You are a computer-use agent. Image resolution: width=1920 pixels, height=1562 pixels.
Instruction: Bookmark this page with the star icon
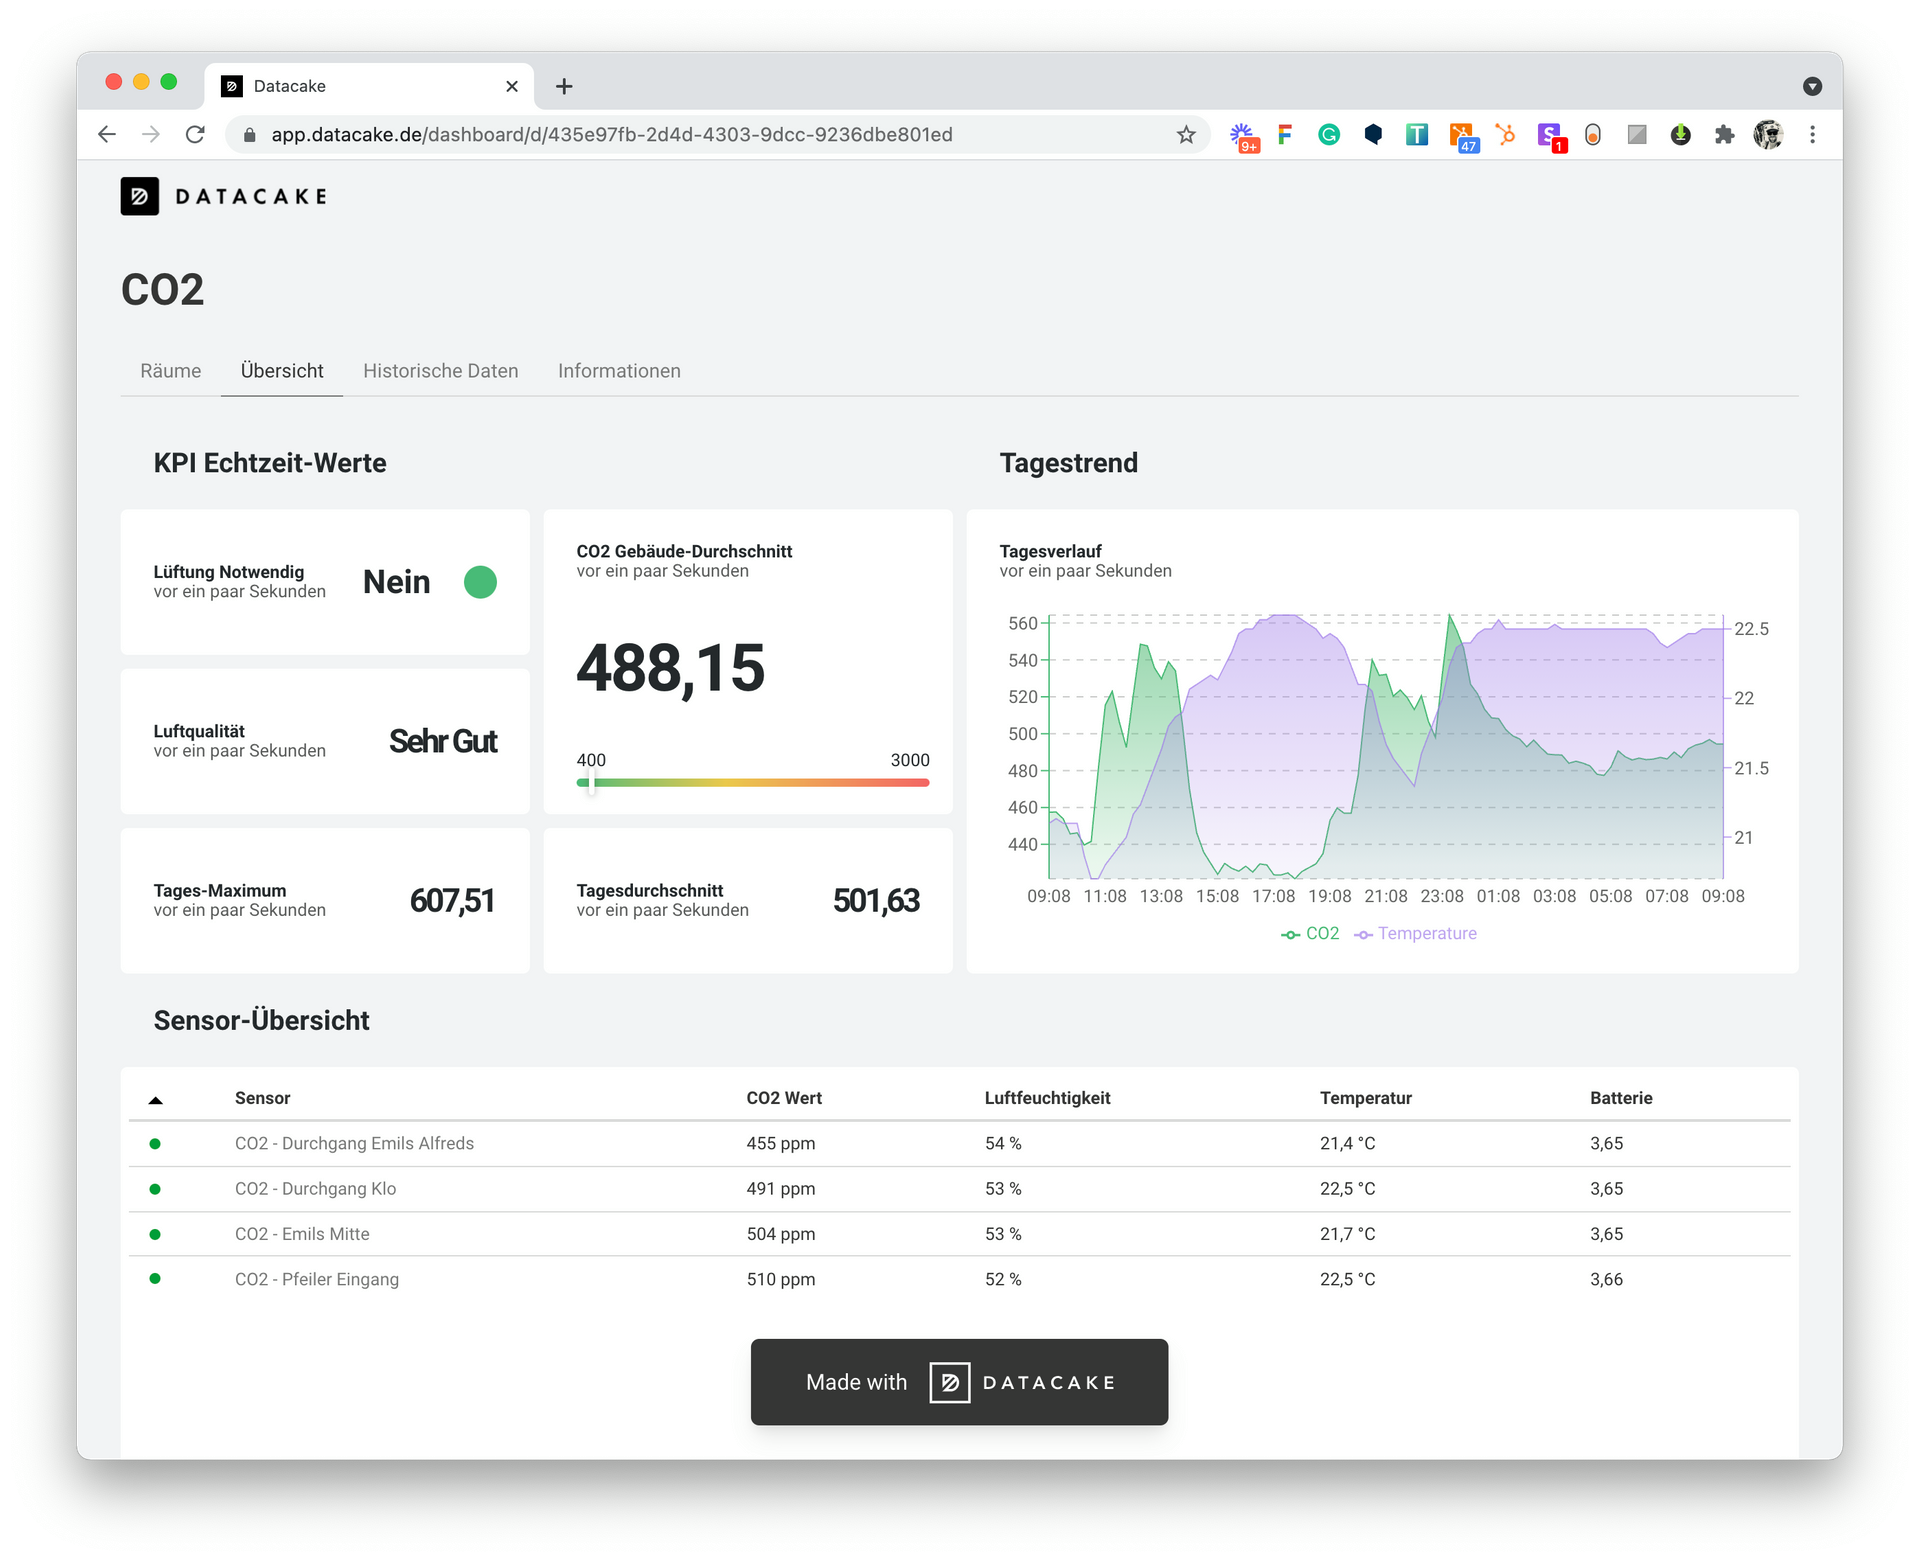click(1186, 135)
